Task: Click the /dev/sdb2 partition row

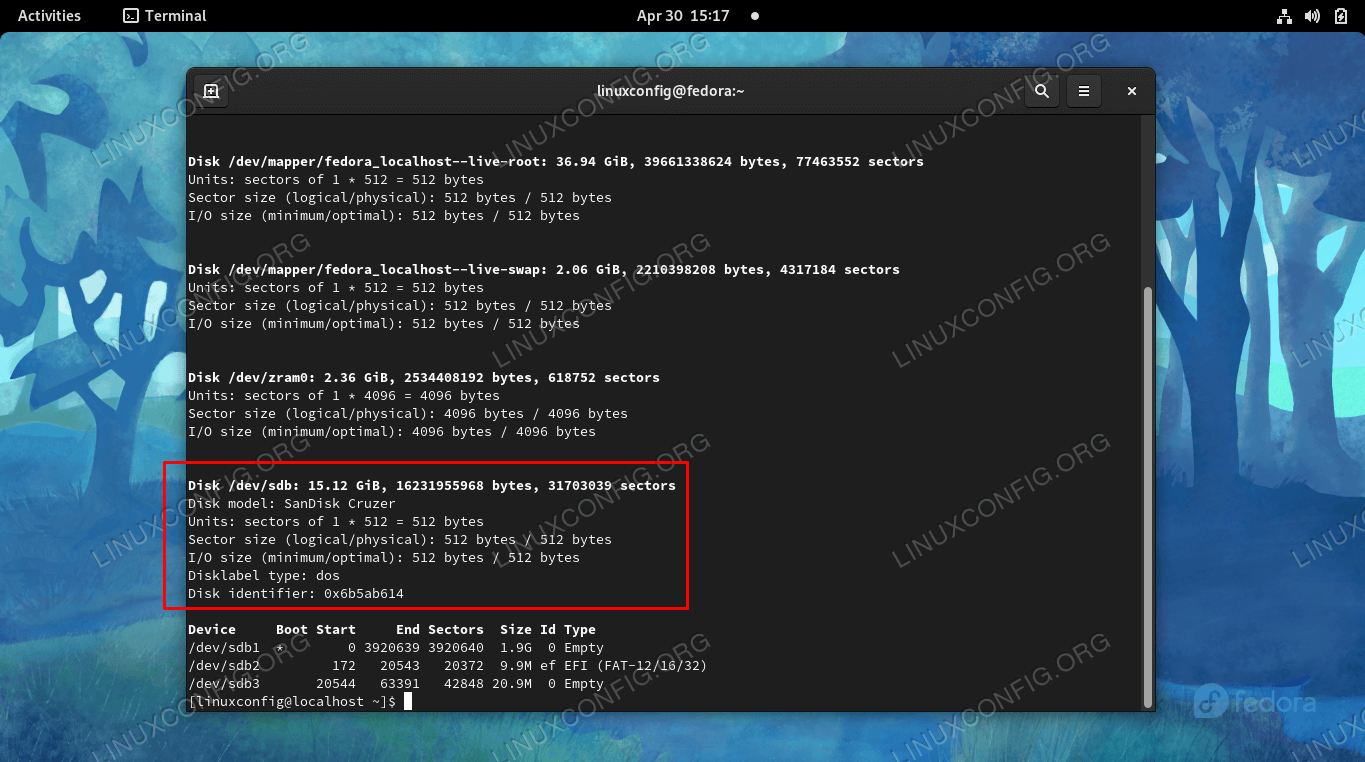Action: point(447,666)
